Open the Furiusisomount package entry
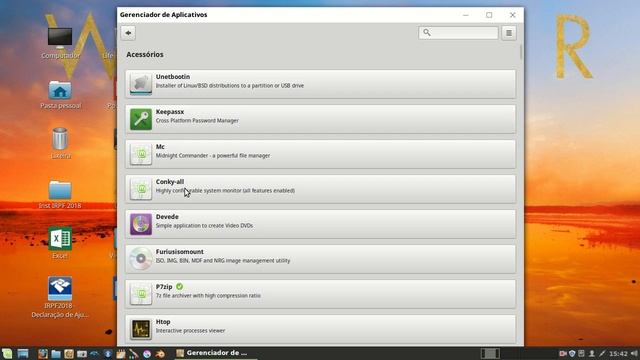This screenshot has width=640, height=360. coord(320,259)
